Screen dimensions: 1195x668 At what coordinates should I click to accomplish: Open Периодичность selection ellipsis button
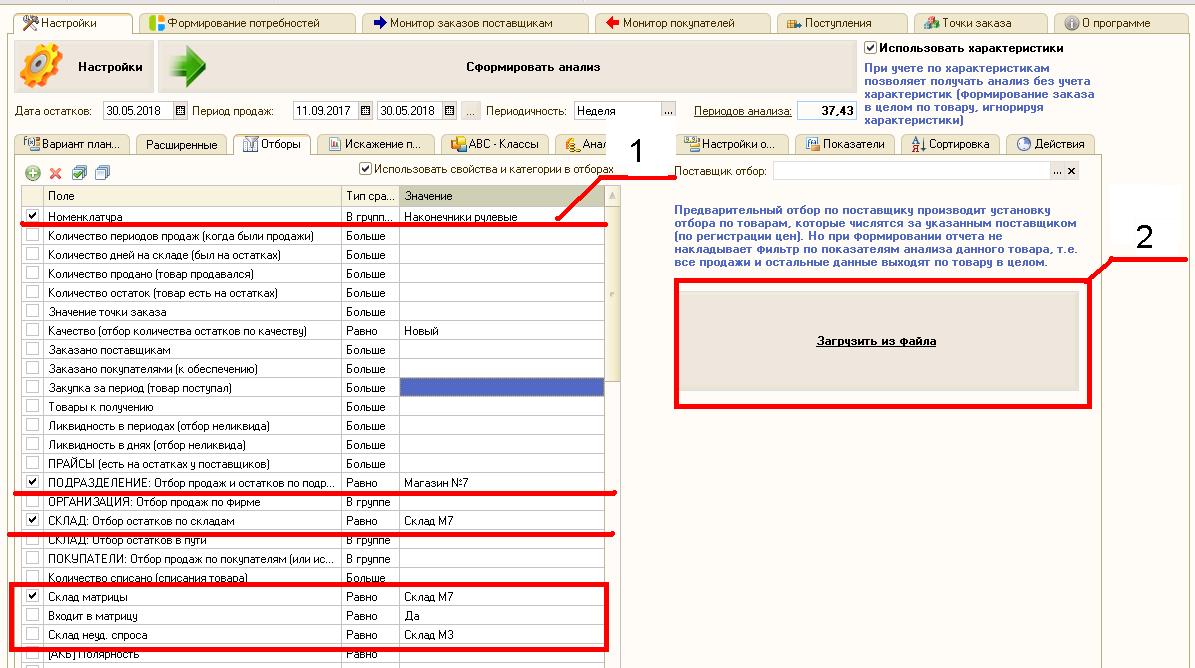[x=669, y=111]
